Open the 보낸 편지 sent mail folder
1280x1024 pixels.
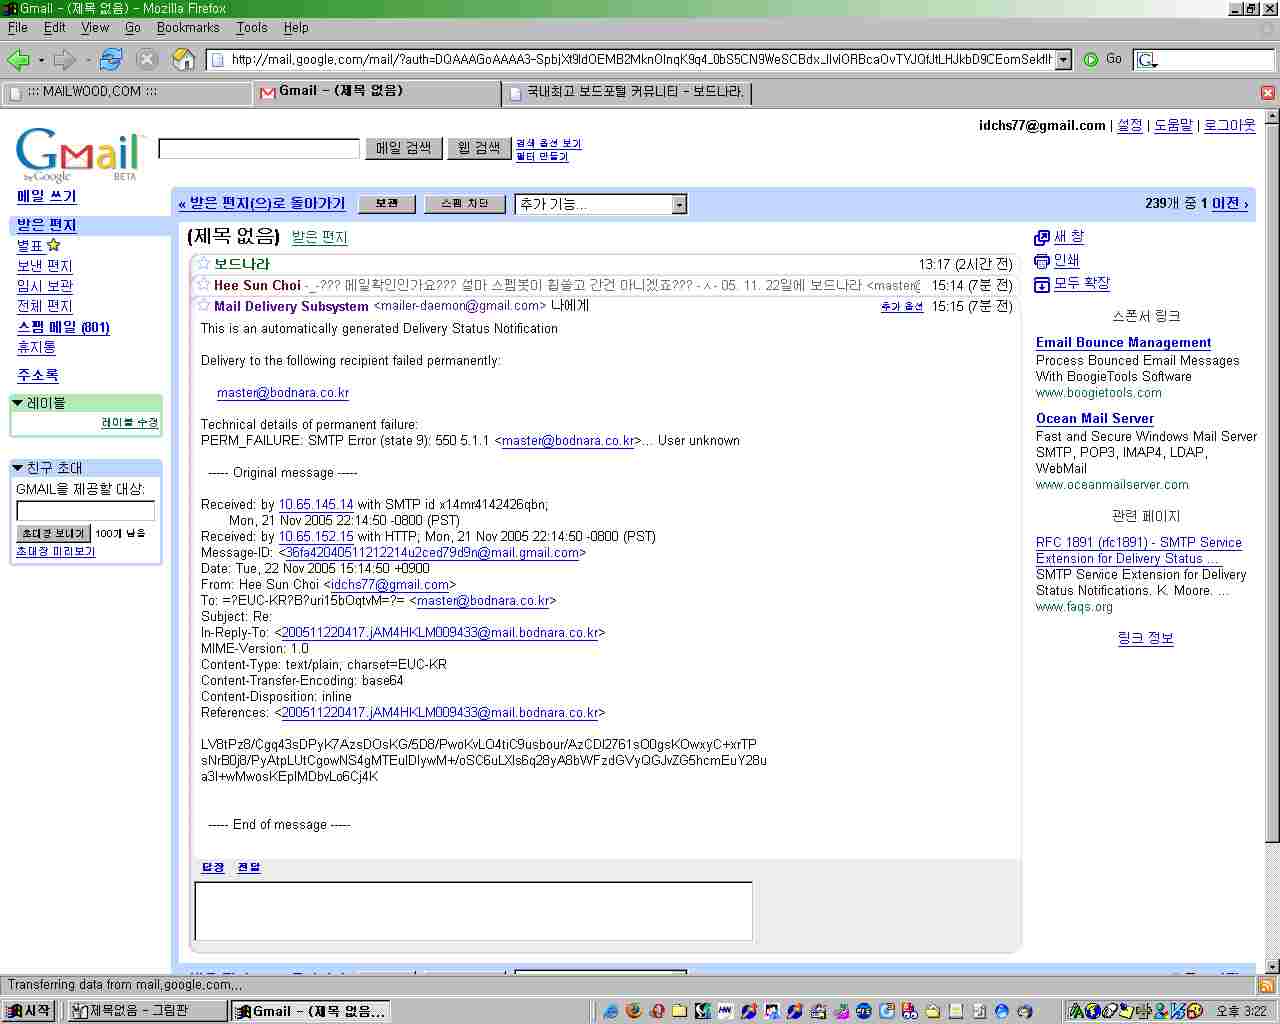45,266
